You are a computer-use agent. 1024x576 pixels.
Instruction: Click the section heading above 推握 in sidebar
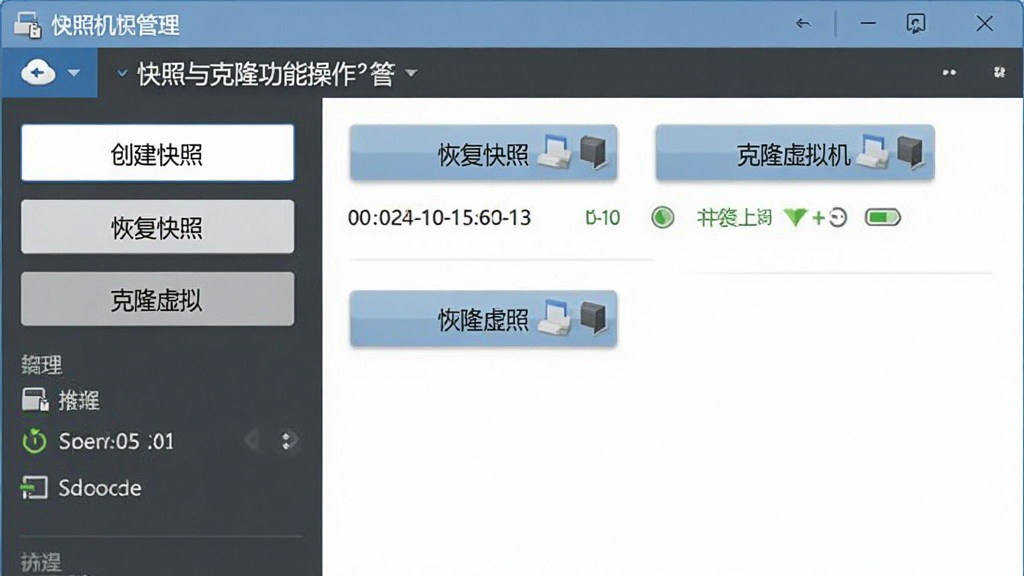pos(41,364)
